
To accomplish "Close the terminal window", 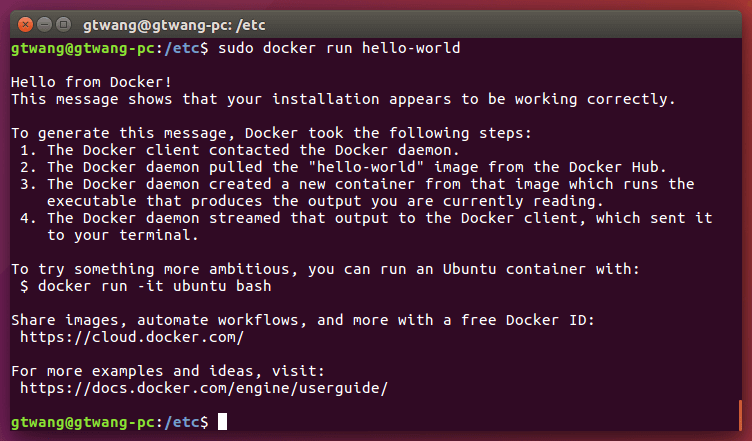I will click(25, 24).
